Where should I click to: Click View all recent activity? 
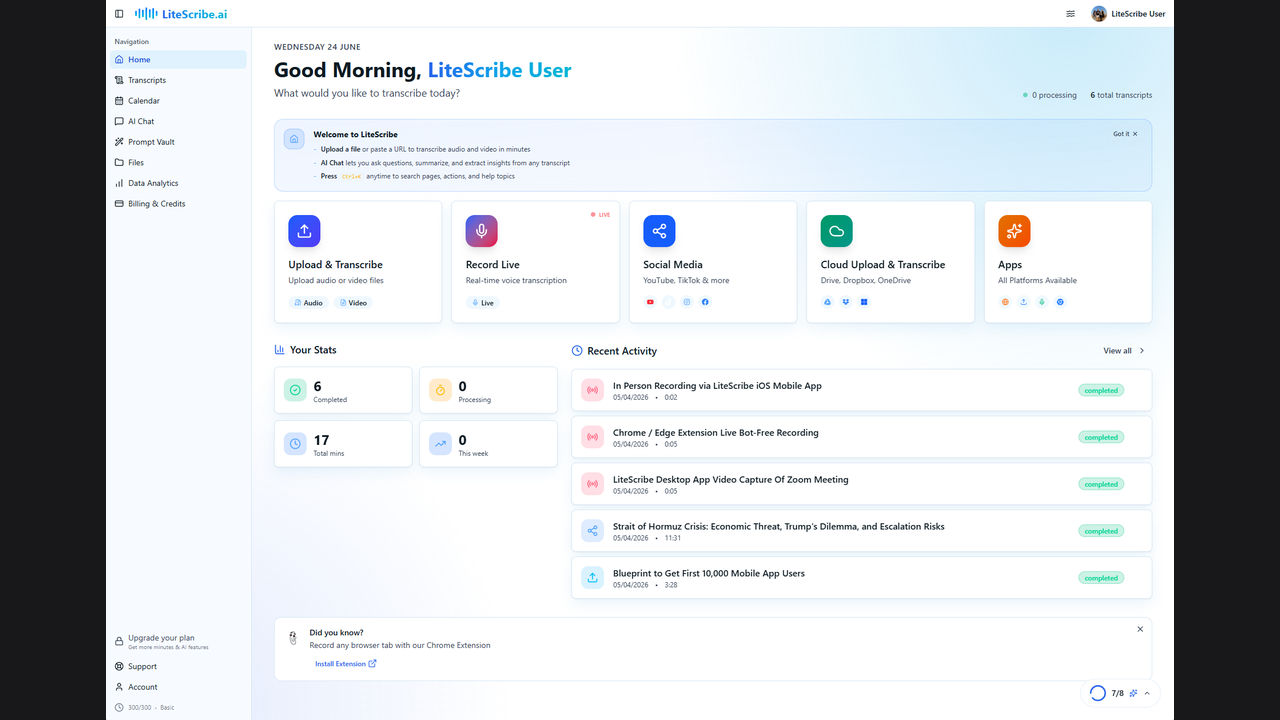pos(1124,351)
